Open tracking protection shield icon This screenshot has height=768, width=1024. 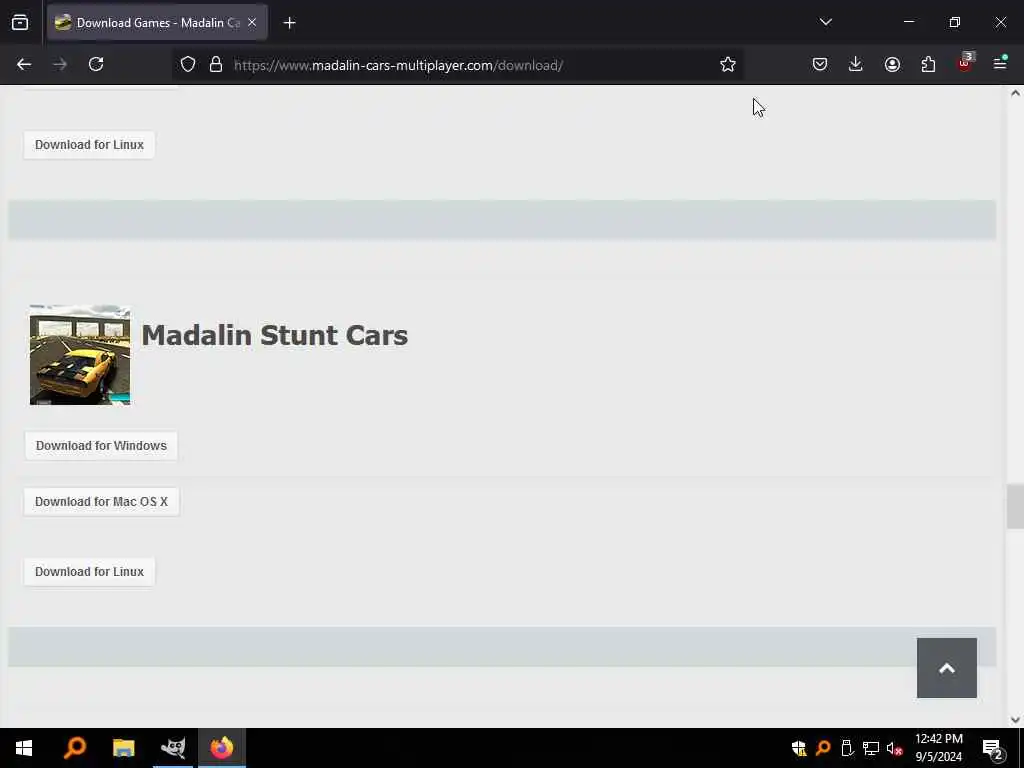coord(188,65)
